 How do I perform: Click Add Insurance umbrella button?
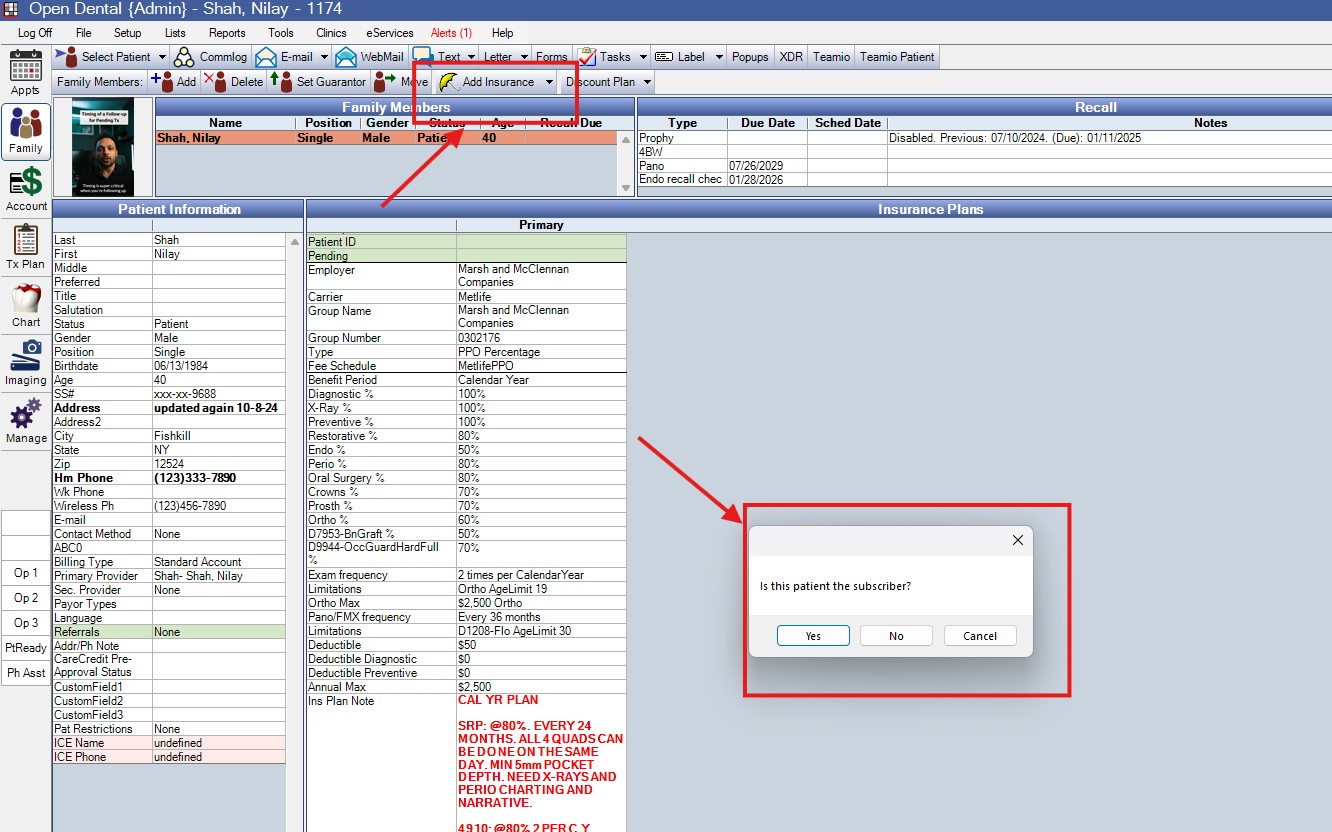click(x=487, y=82)
